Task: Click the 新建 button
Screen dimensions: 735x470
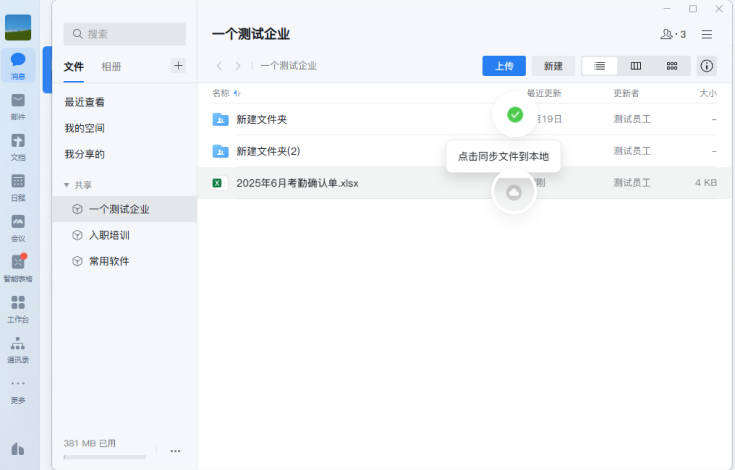Action: 553,66
